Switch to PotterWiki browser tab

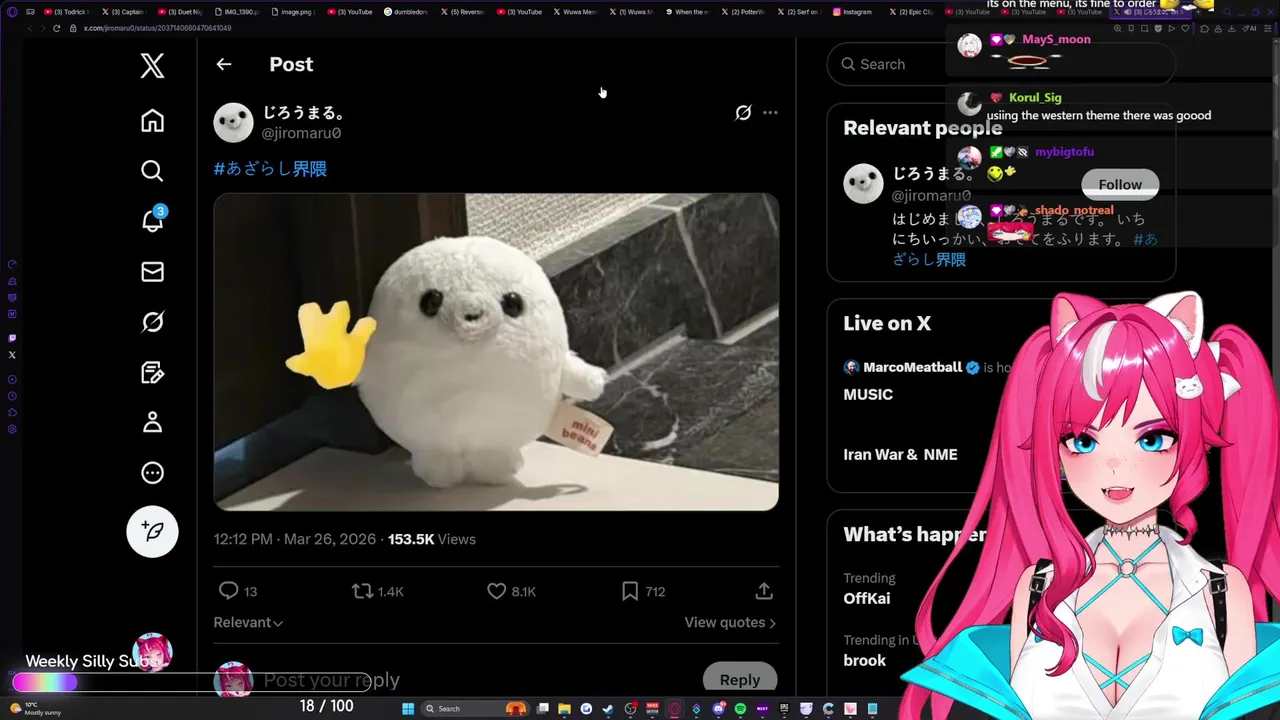[741, 12]
